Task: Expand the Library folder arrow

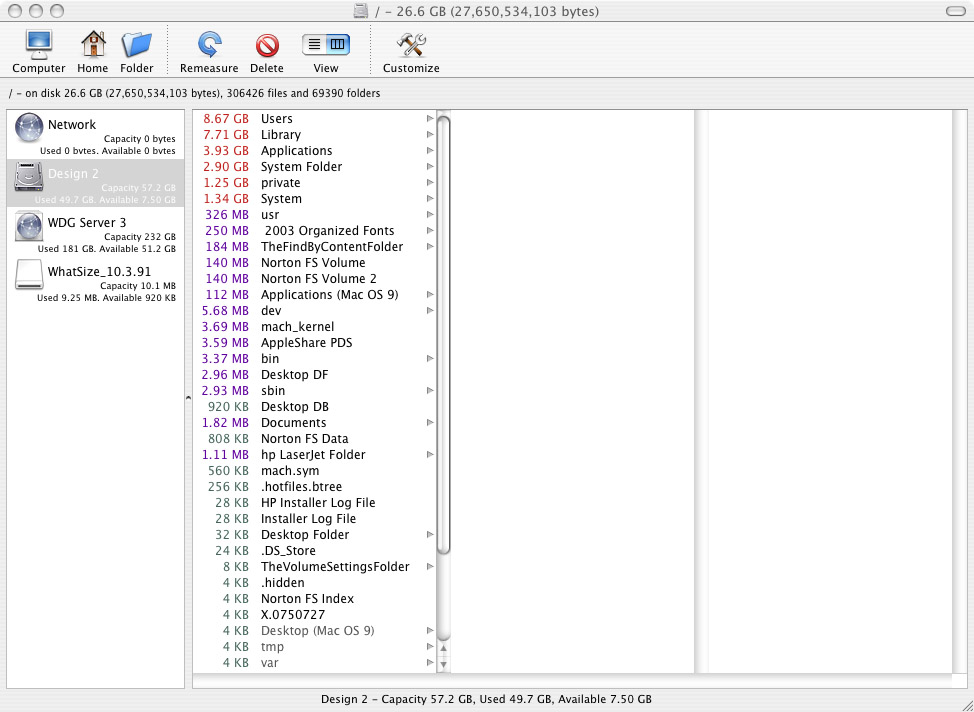Action: click(430, 134)
